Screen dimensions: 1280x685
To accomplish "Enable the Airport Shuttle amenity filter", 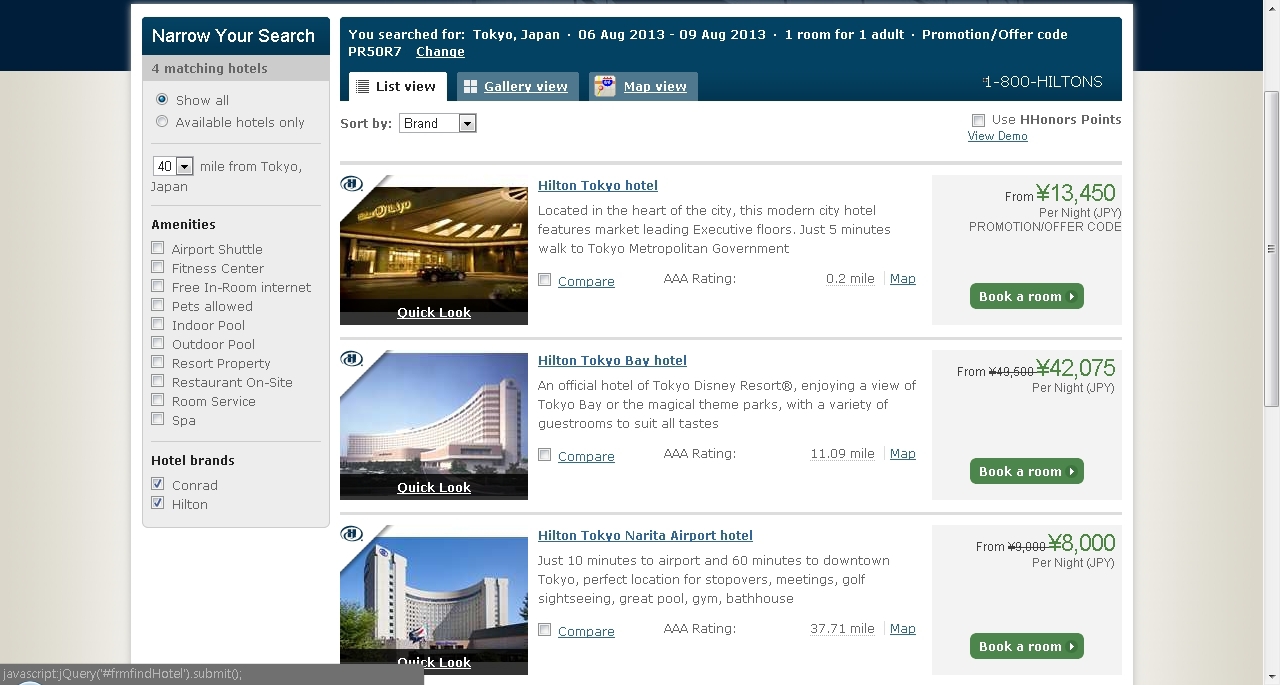I will pos(158,248).
